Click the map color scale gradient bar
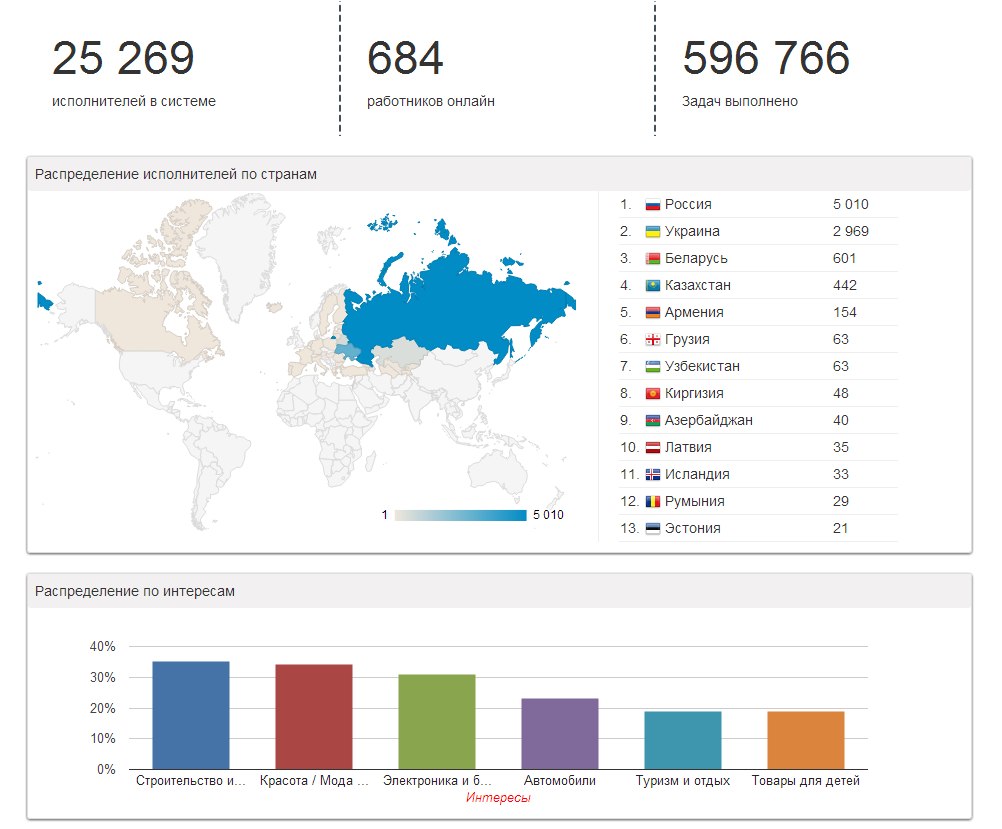 [x=460, y=515]
